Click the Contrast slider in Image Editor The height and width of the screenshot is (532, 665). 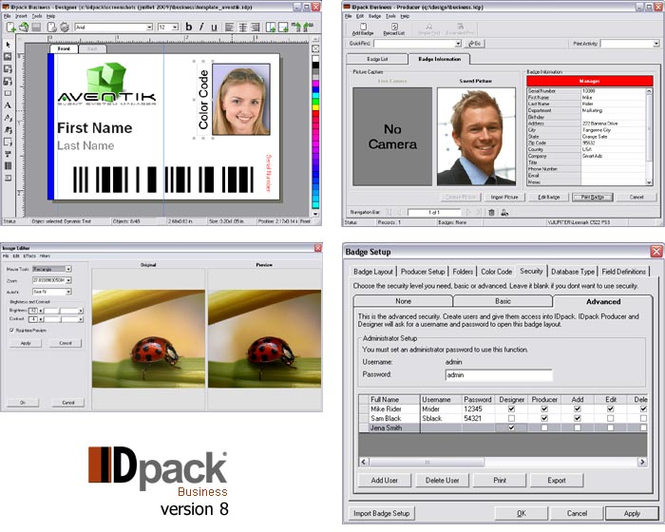(61, 319)
